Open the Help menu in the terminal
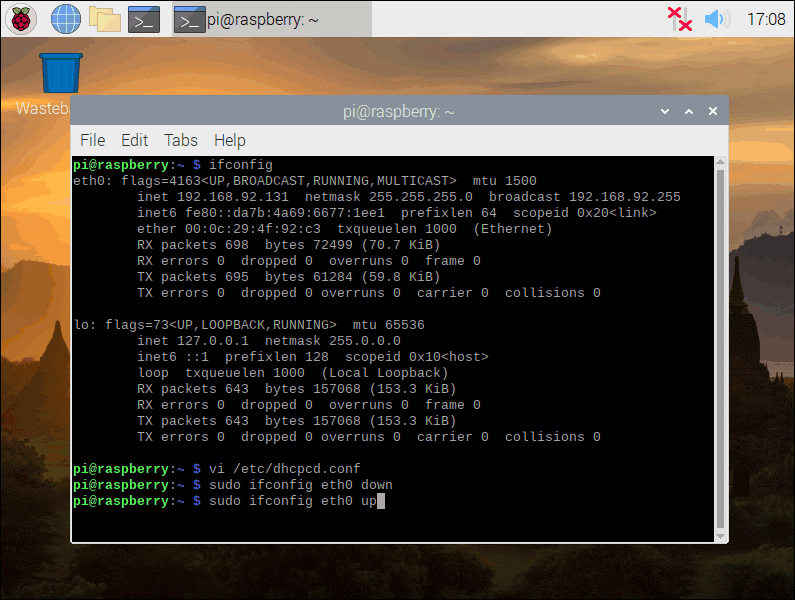Screen dimensions: 795x600 pos(230,140)
